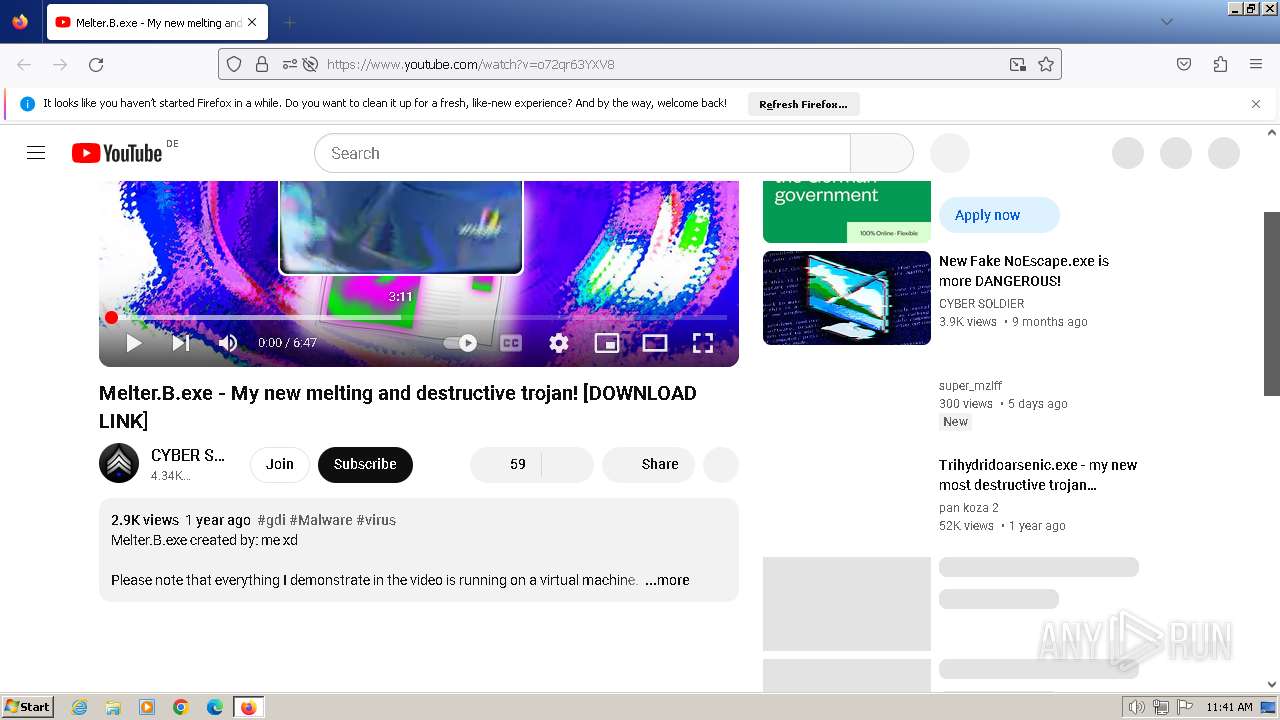Open the #gdi hashtag
The image size is (1280, 720).
point(271,520)
